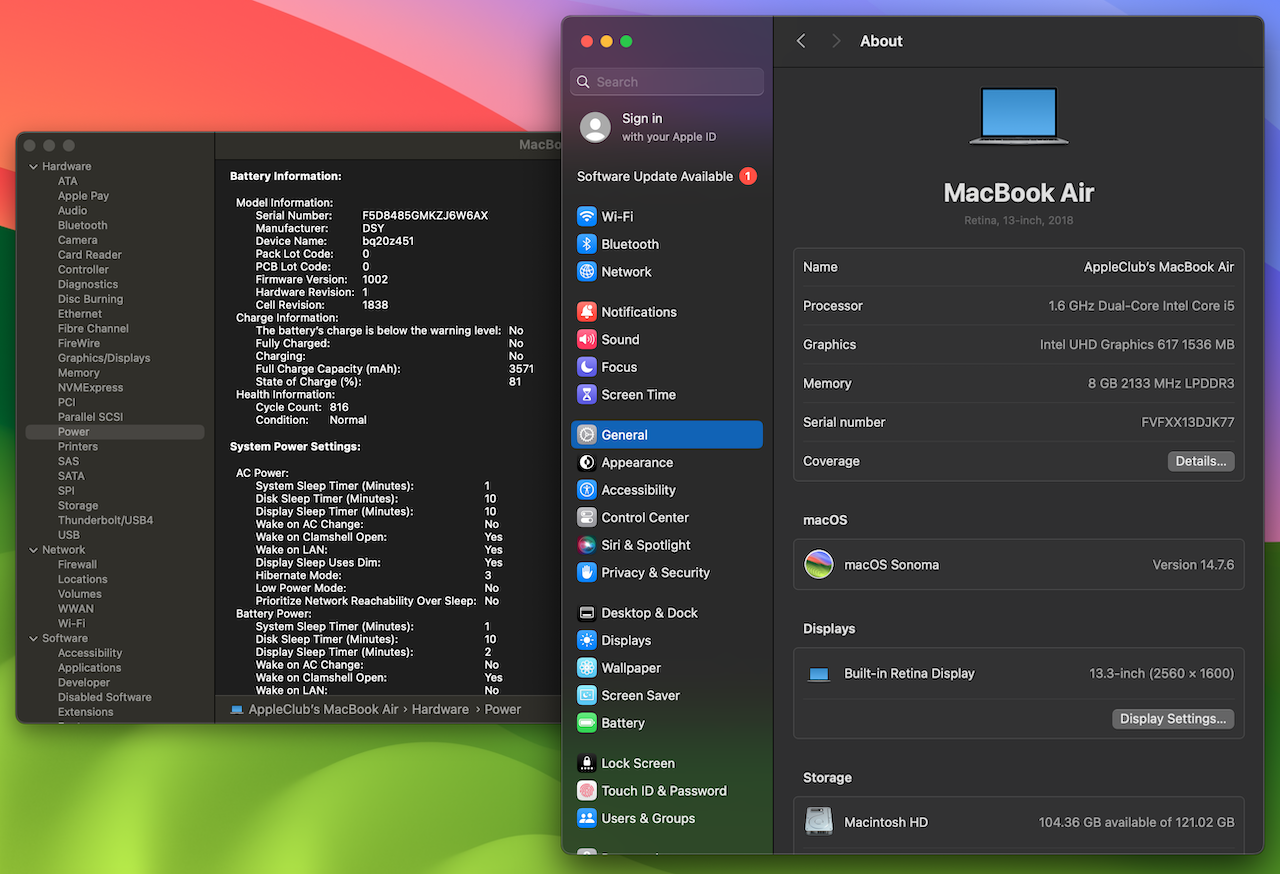Open Accessibility icon in System Settings
This screenshot has height=874, width=1280.
[x=587, y=490]
